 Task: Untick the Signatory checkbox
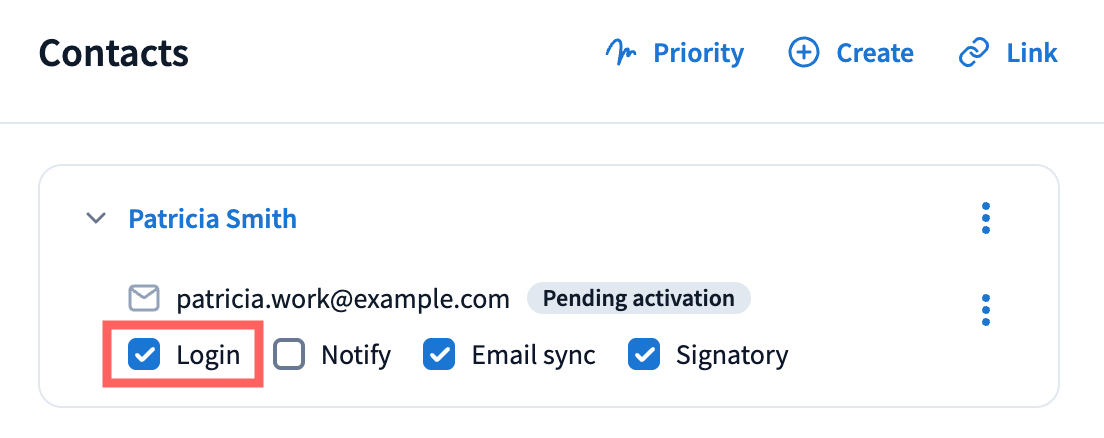coord(644,354)
